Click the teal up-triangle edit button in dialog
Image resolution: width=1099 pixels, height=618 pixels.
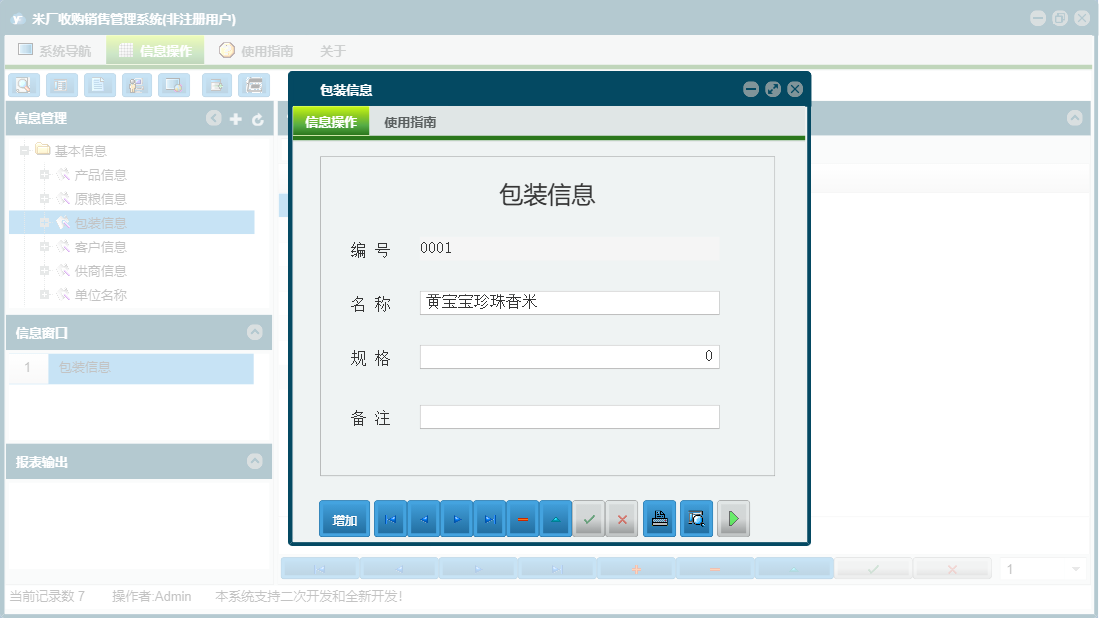tap(556, 519)
